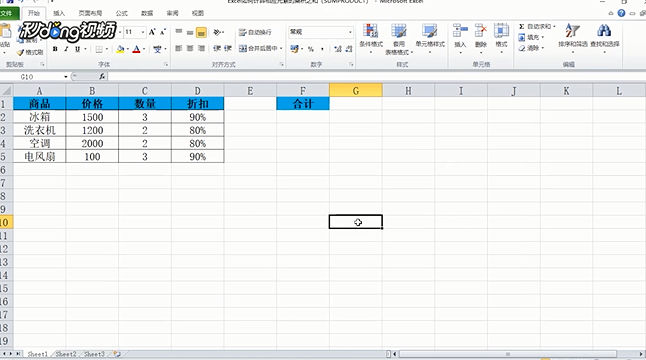This screenshot has height=360, width=646.
Task: Toggle the highlighted bottom align button
Action: pos(201,32)
